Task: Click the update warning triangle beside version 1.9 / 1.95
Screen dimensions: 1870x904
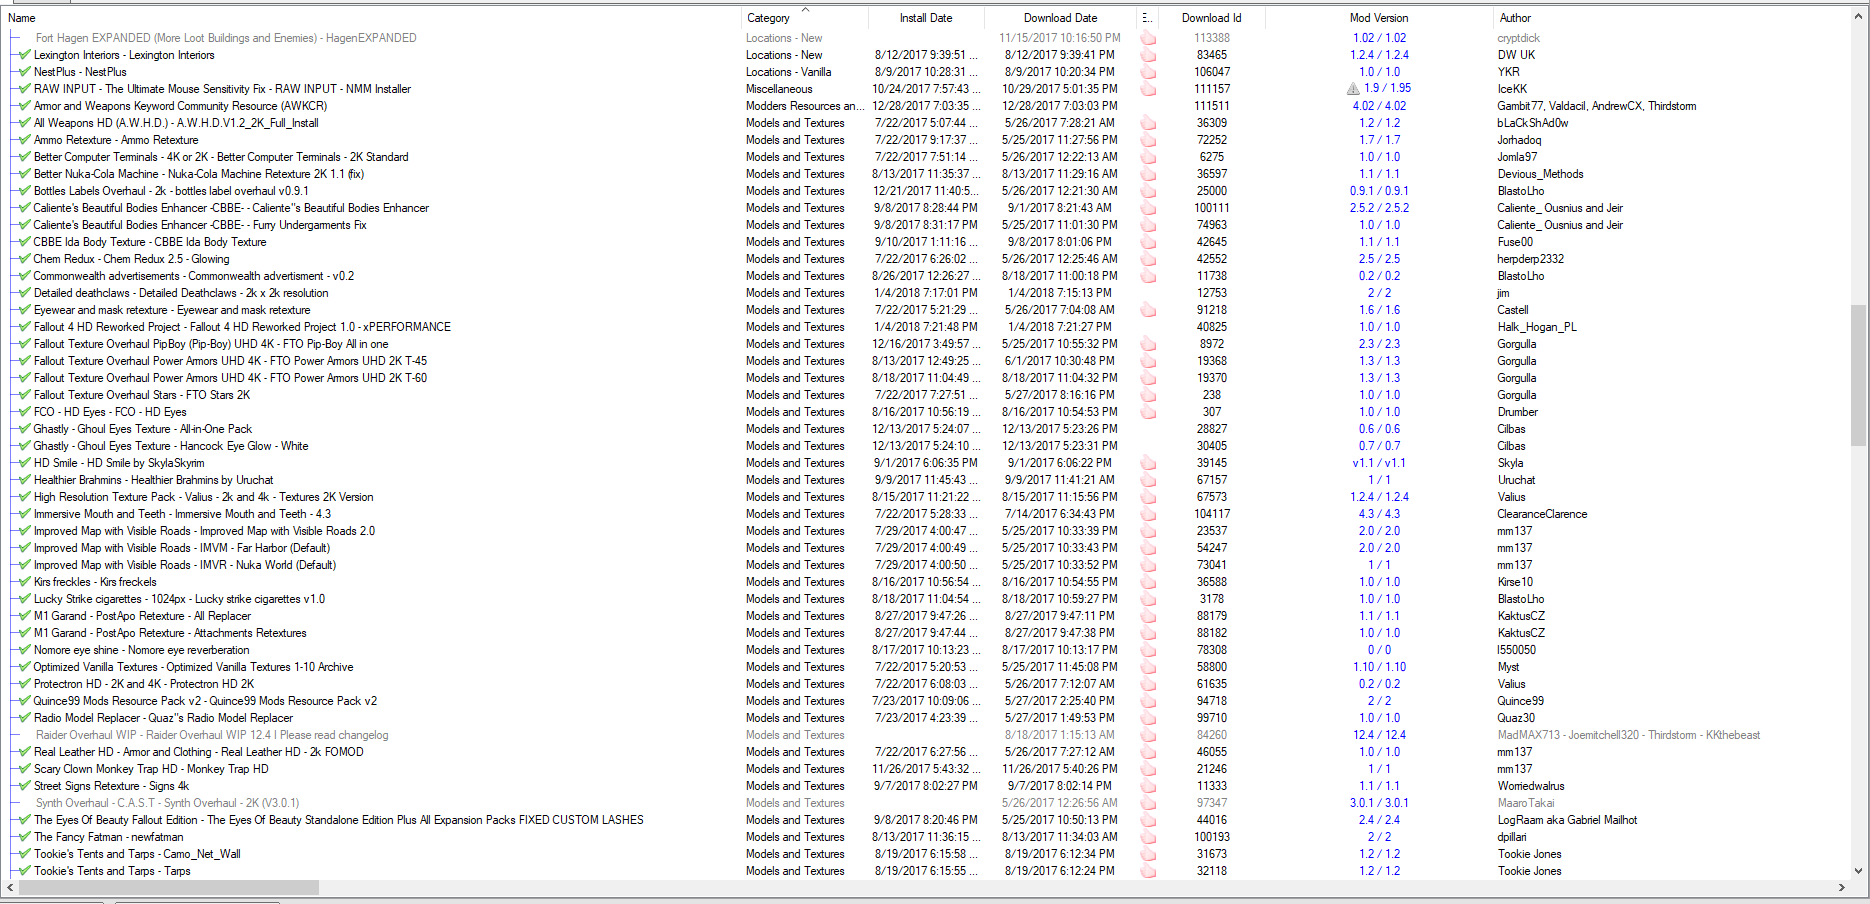Action: pos(1353,89)
